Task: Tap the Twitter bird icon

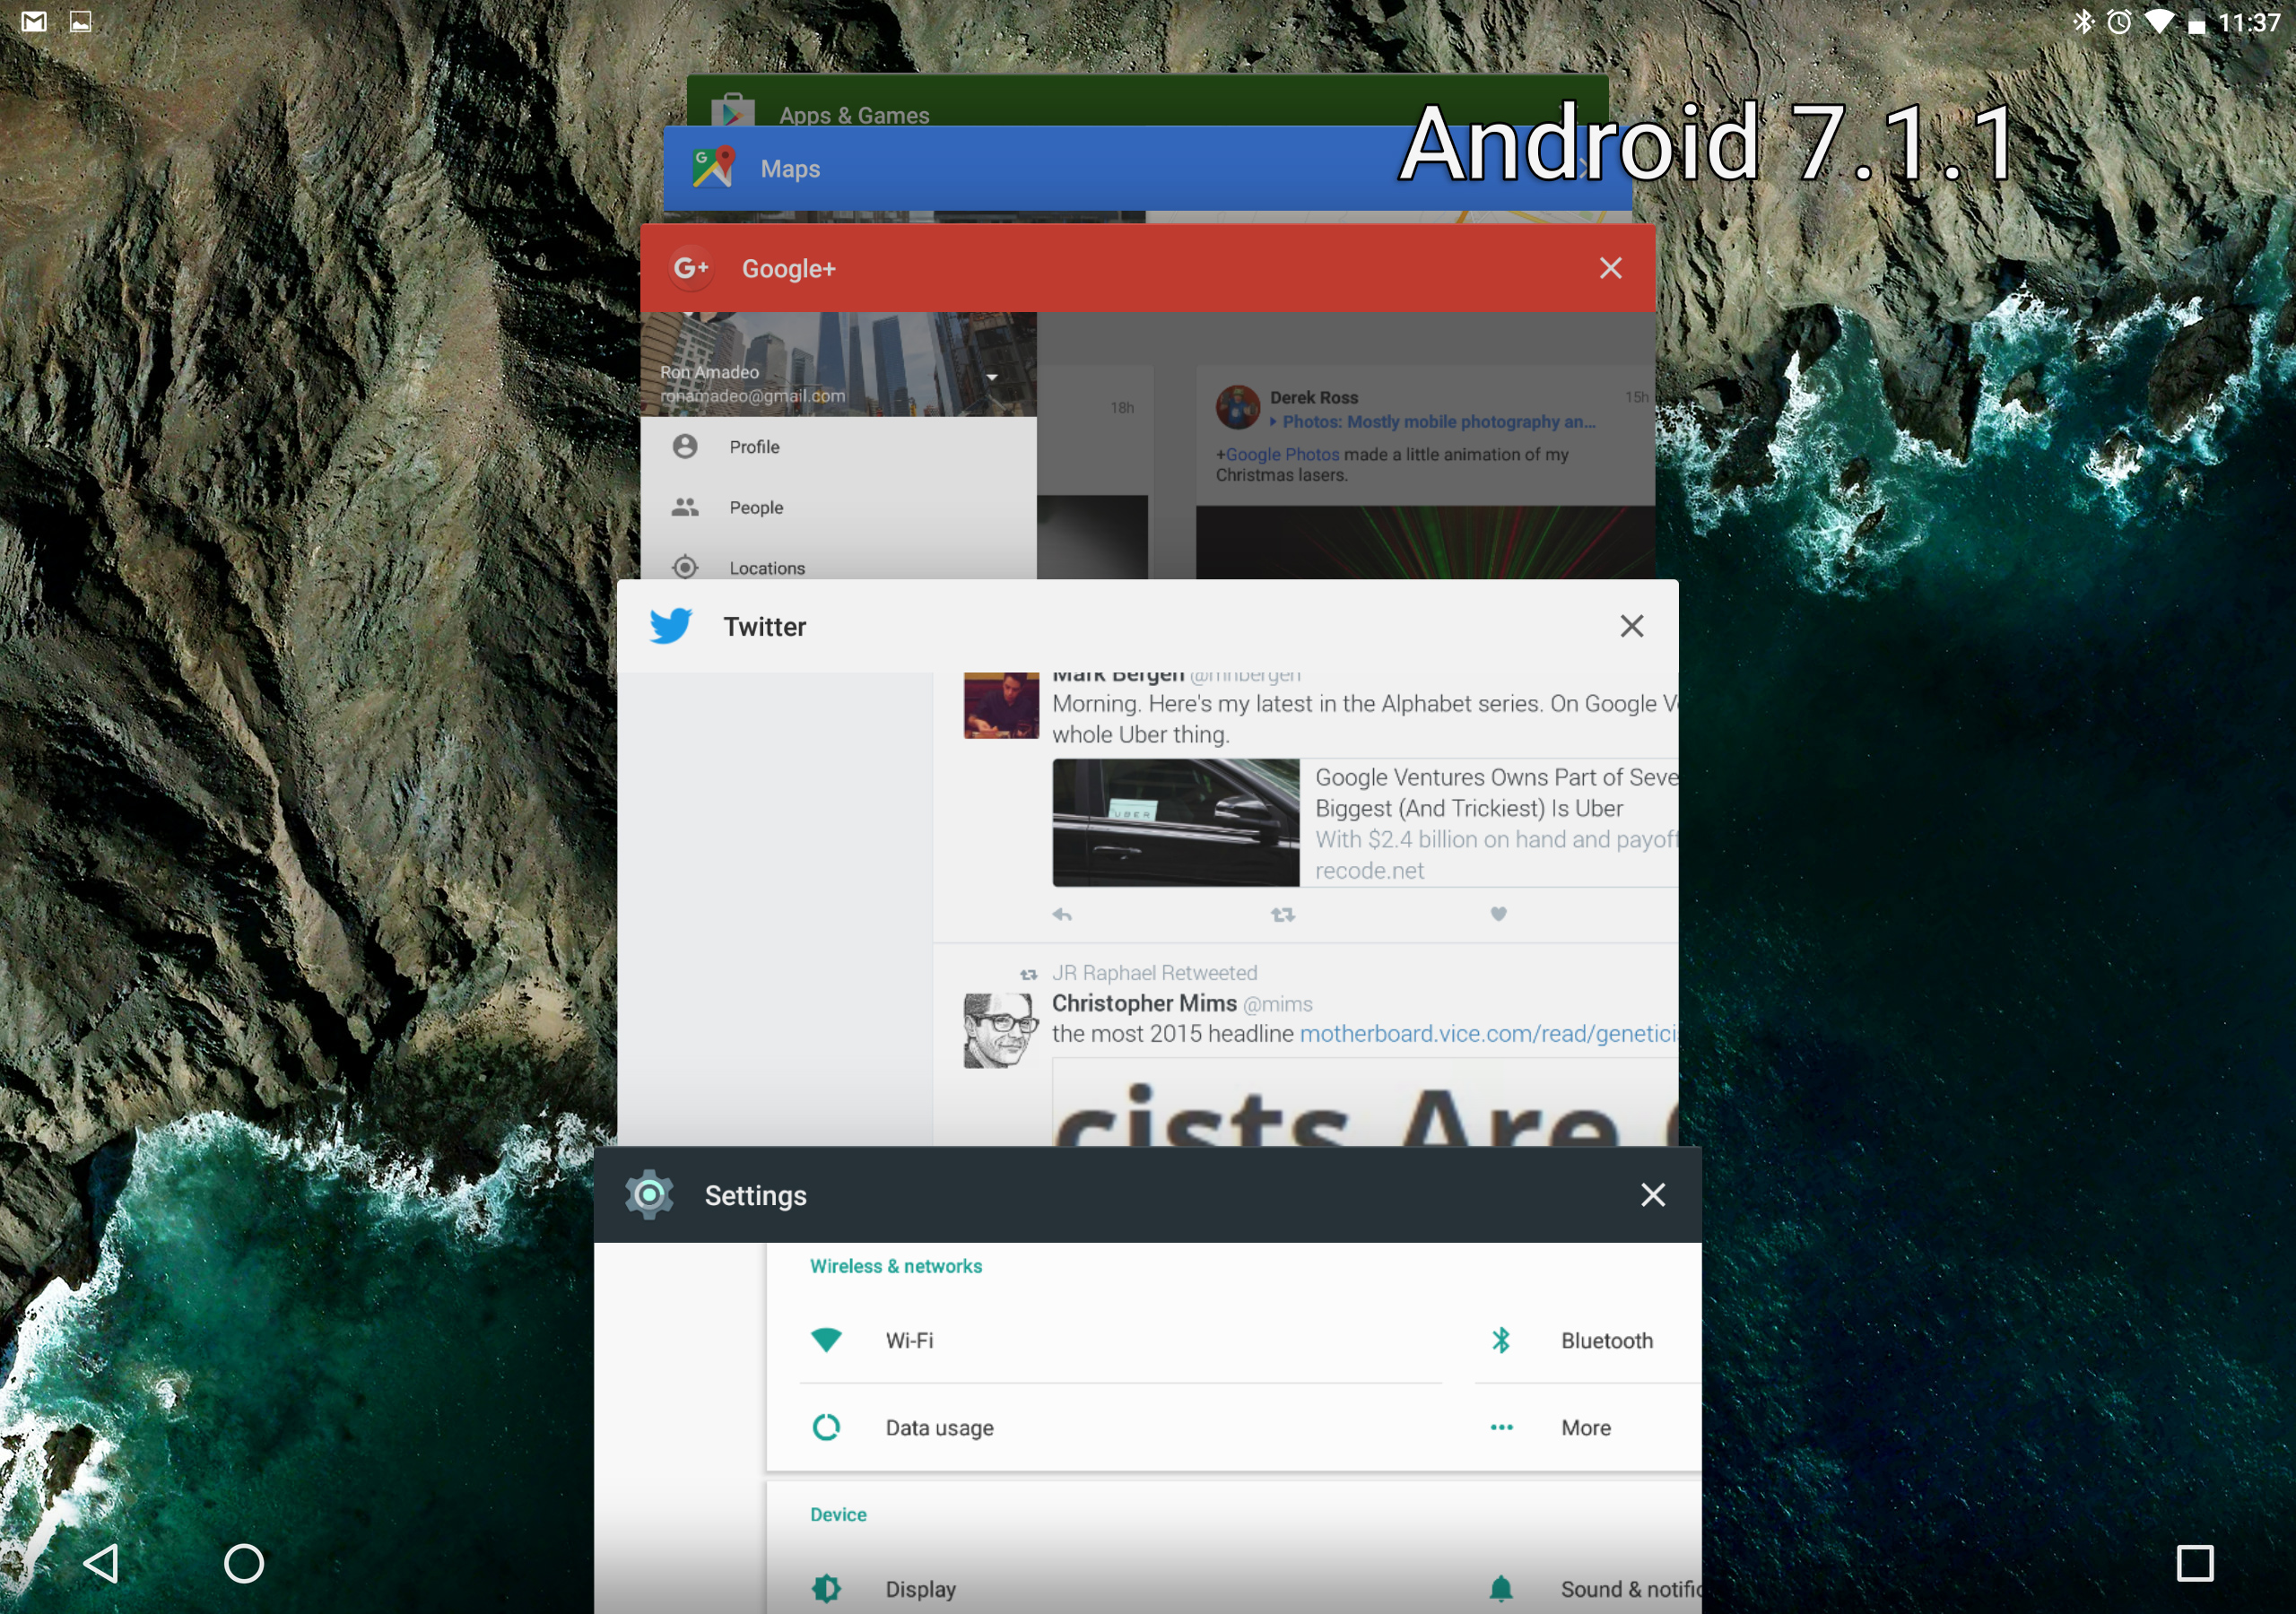Action: tap(671, 626)
